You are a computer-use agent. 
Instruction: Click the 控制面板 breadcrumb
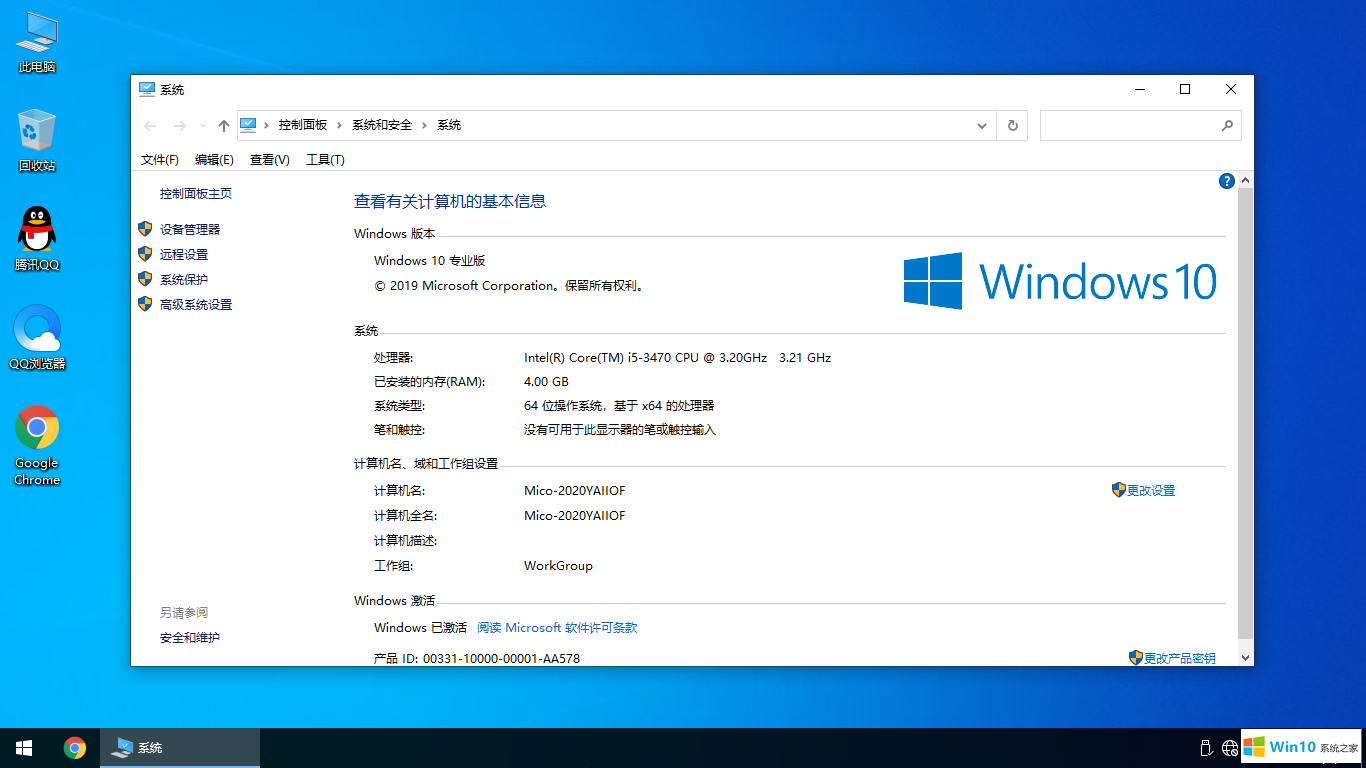pos(303,125)
